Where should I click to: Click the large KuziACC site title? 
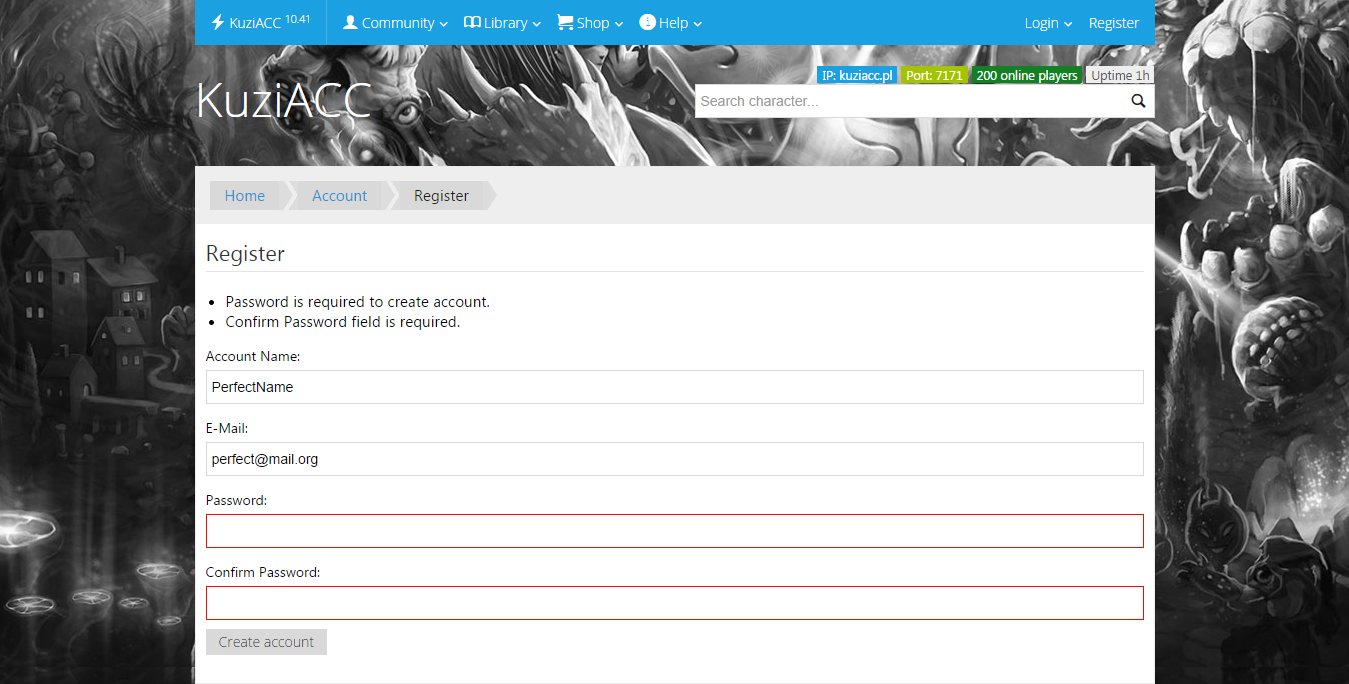pyautogui.click(x=284, y=100)
